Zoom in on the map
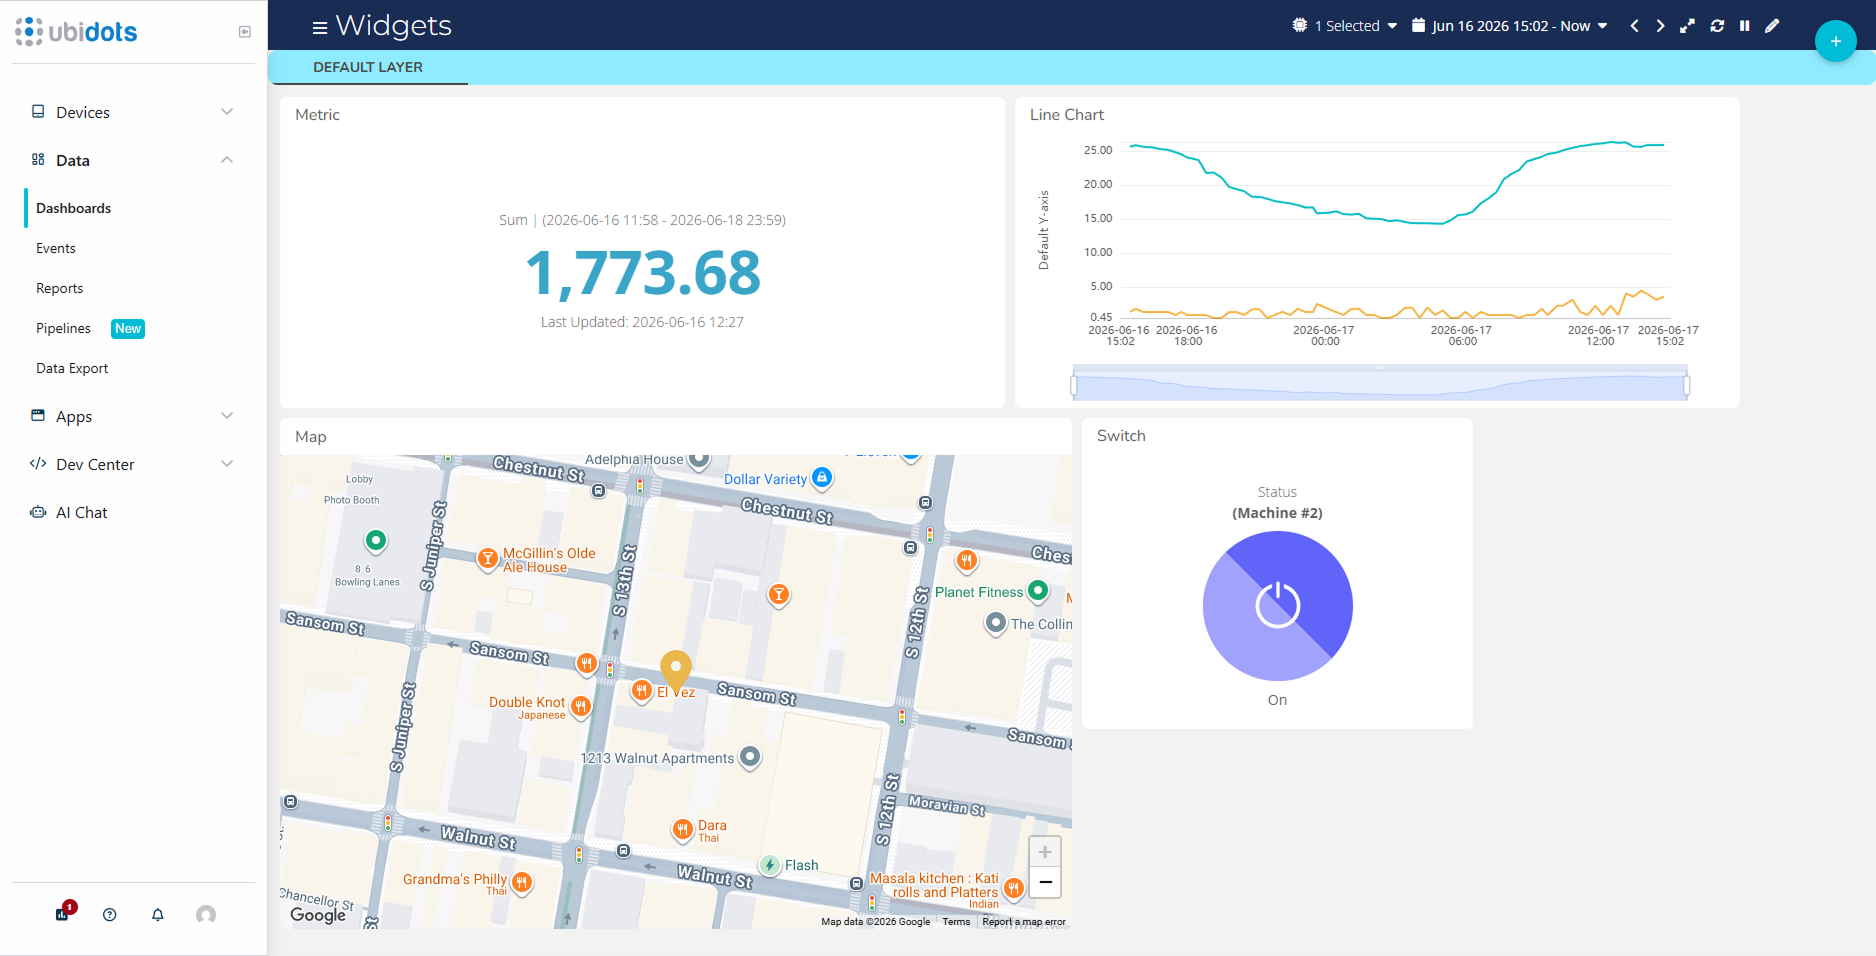 point(1045,852)
